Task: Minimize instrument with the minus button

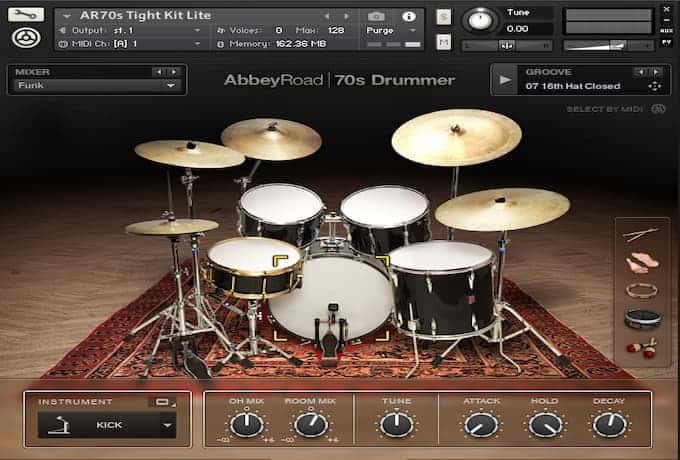Action: coord(667,20)
